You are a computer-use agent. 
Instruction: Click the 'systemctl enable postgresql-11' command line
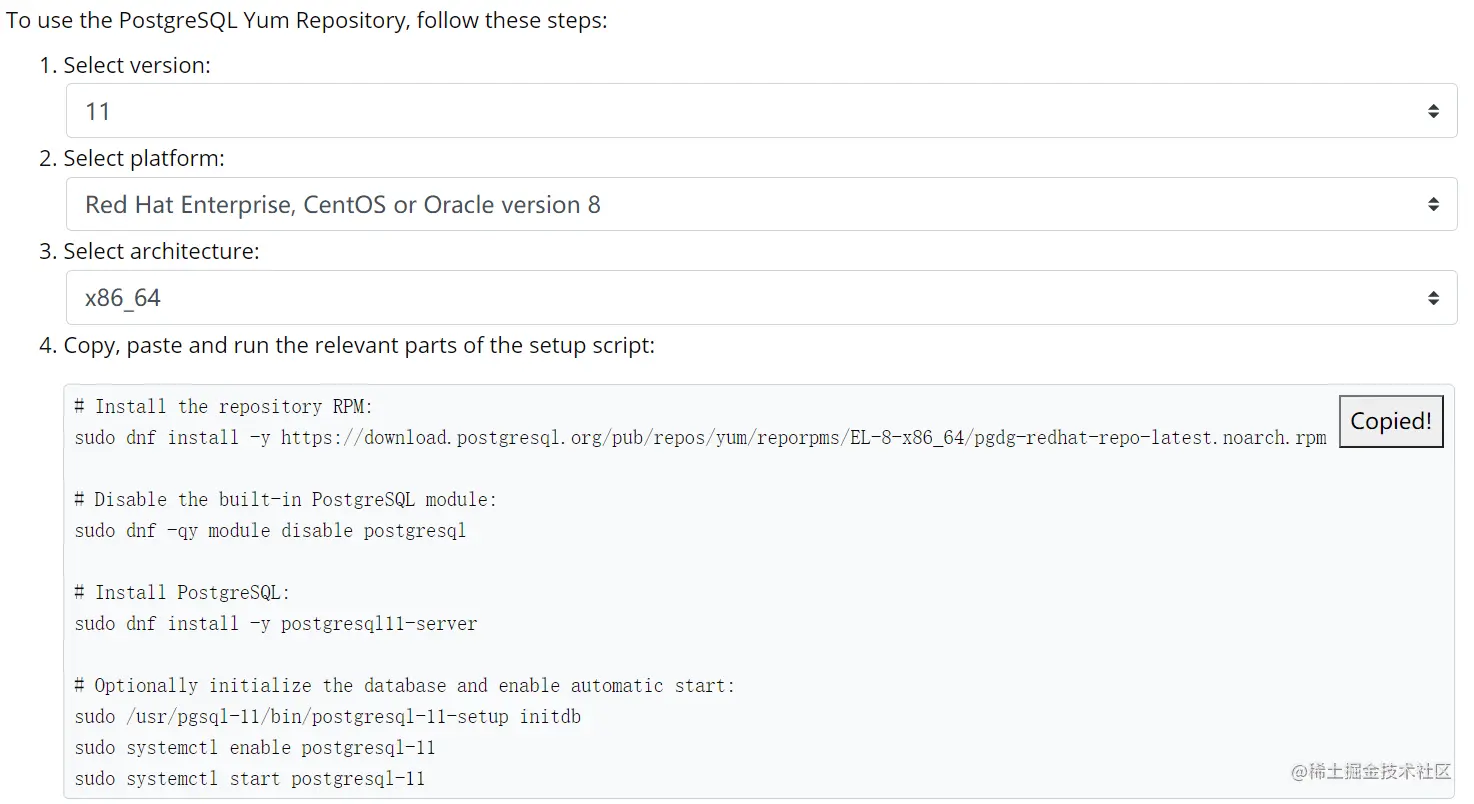point(255,748)
